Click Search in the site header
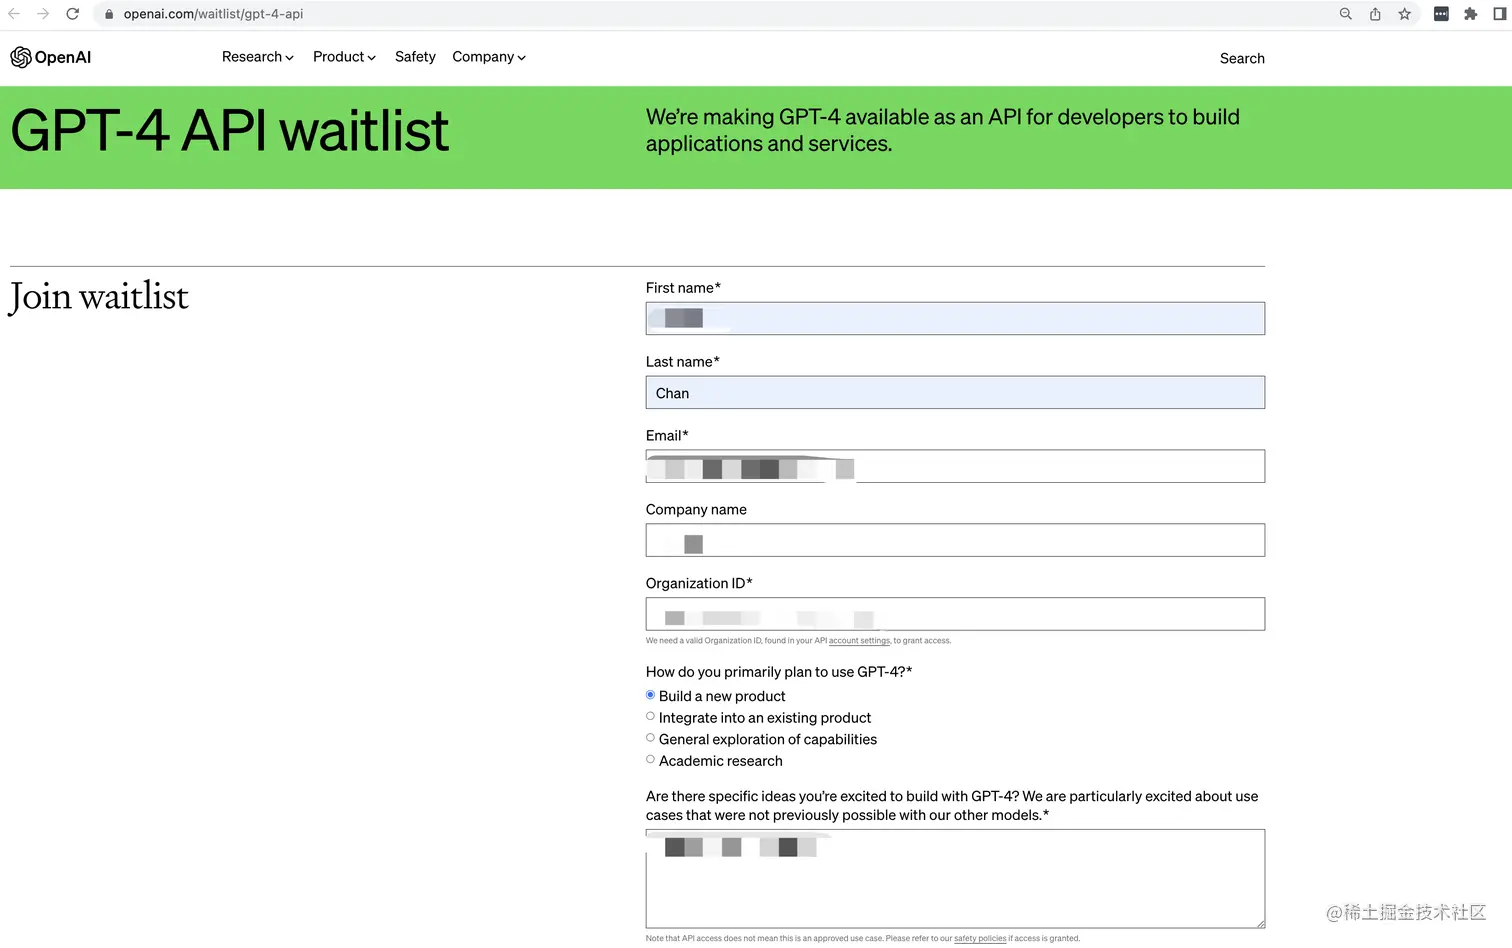This screenshot has width=1512, height=948. 1242,58
